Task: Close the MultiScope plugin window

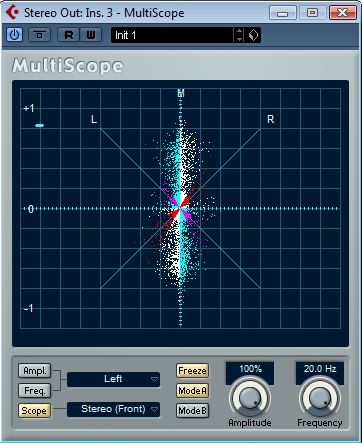Action: (x=342, y=13)
